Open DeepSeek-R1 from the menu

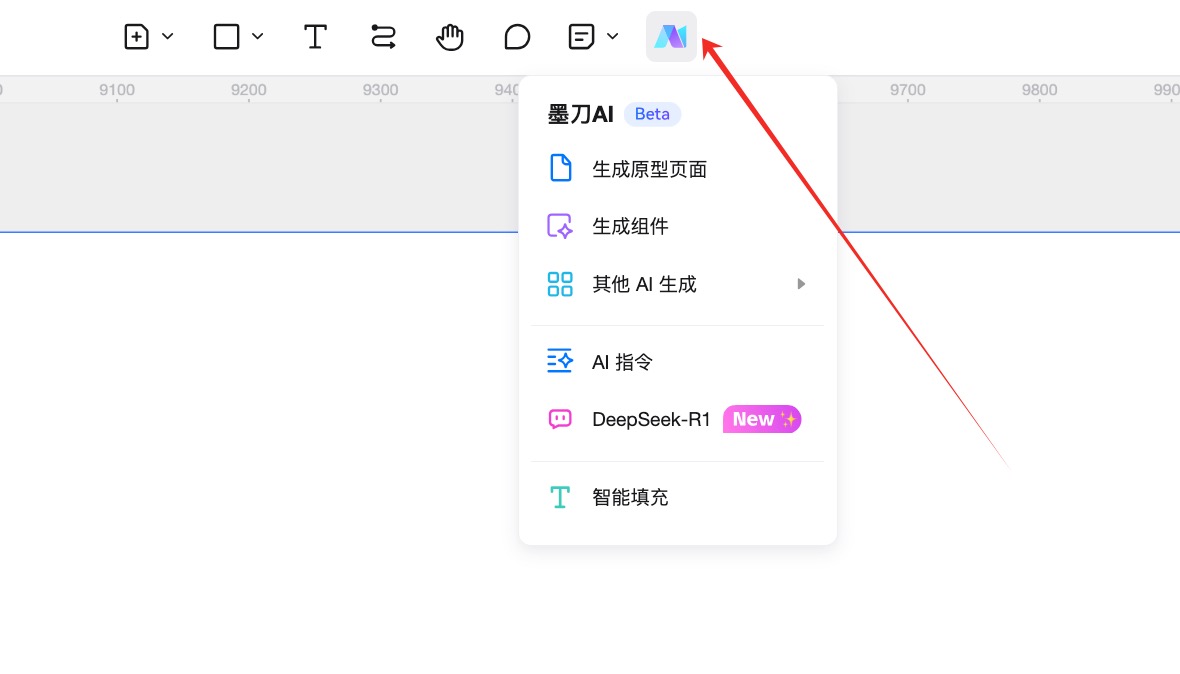pyautogui.click(x=677, y=419)
